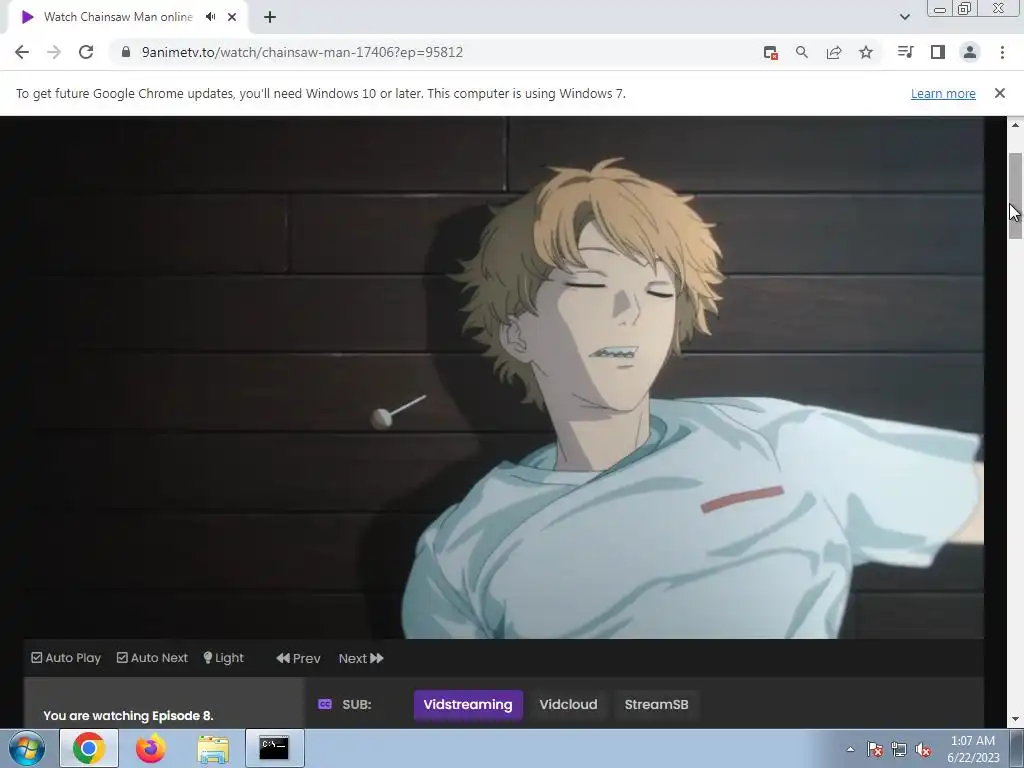Expand the tab search chevron
Viewport: 1024px width, 768px height.
point(904,17)
